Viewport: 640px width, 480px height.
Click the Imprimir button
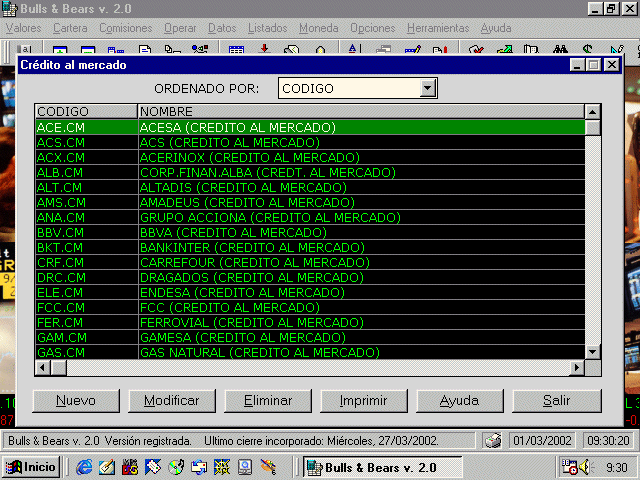[x=364, y=401]
